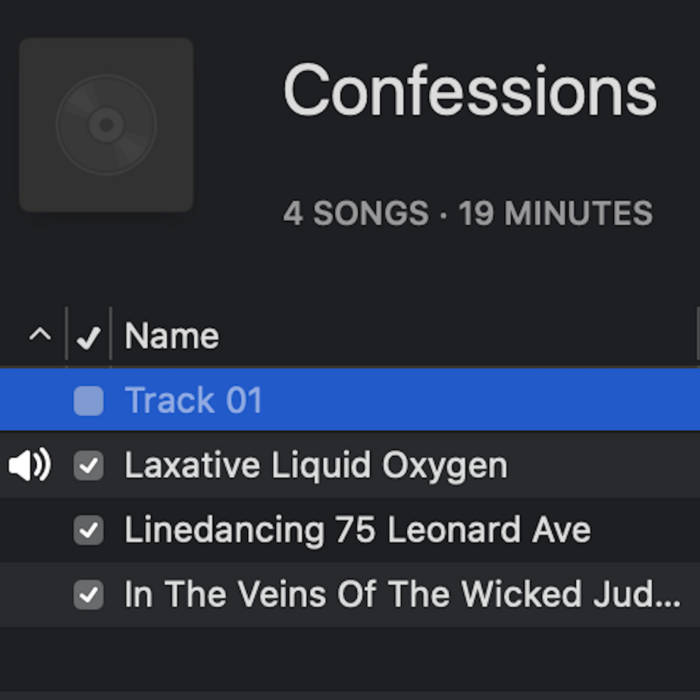This screenshot has width=700, height=700.
Task: Uncheck In The Veins Of The Wicked checkbox
Action: [89, 595]
